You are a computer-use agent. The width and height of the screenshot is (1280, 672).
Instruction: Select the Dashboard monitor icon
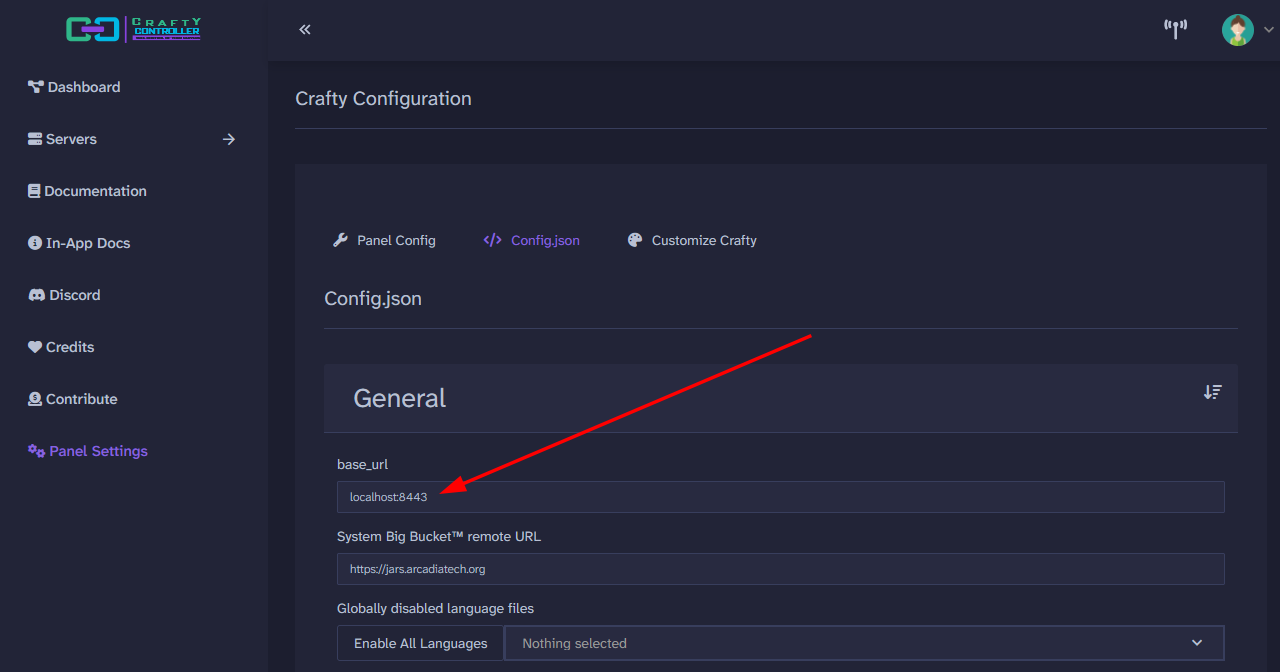(x=35, y=87)
